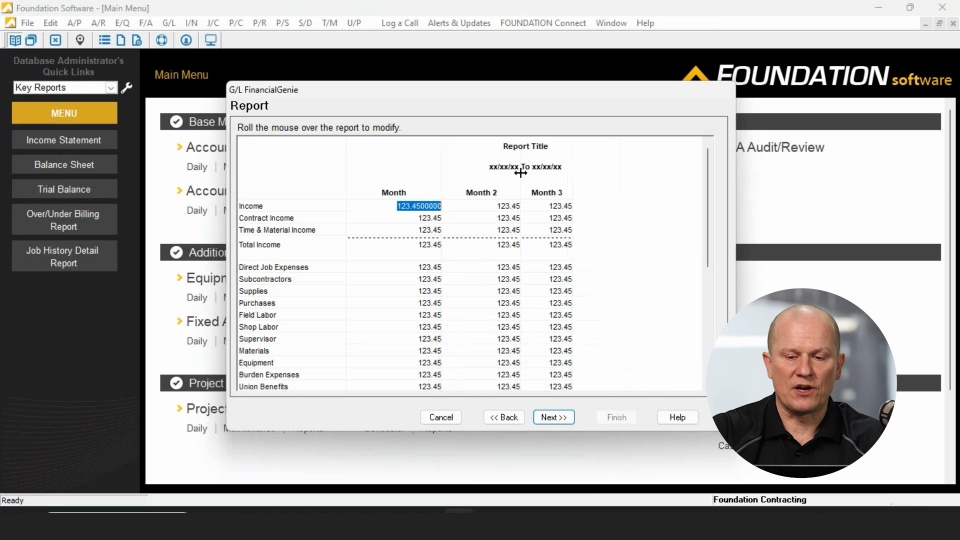The height and width of the screenshot is (540, 960).
Task: Click the Contract Income row label
Action: (x=266, y=218)
